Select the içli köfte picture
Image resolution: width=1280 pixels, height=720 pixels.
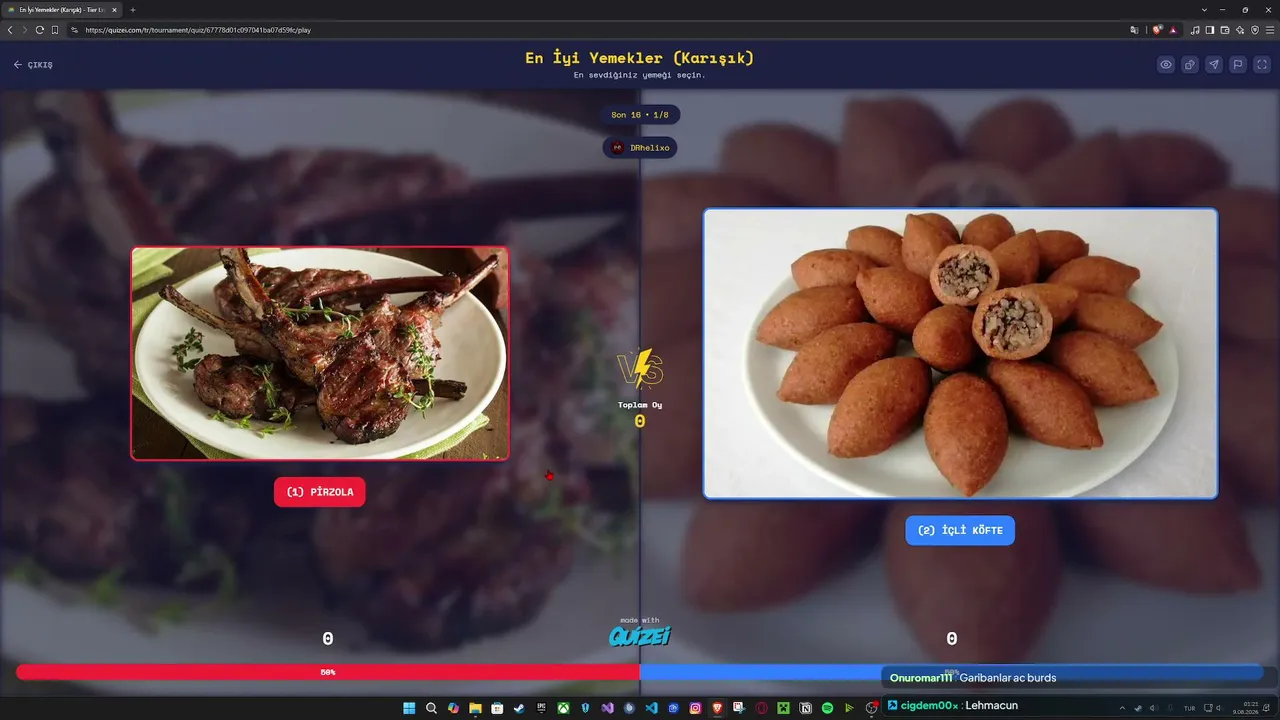960,353
